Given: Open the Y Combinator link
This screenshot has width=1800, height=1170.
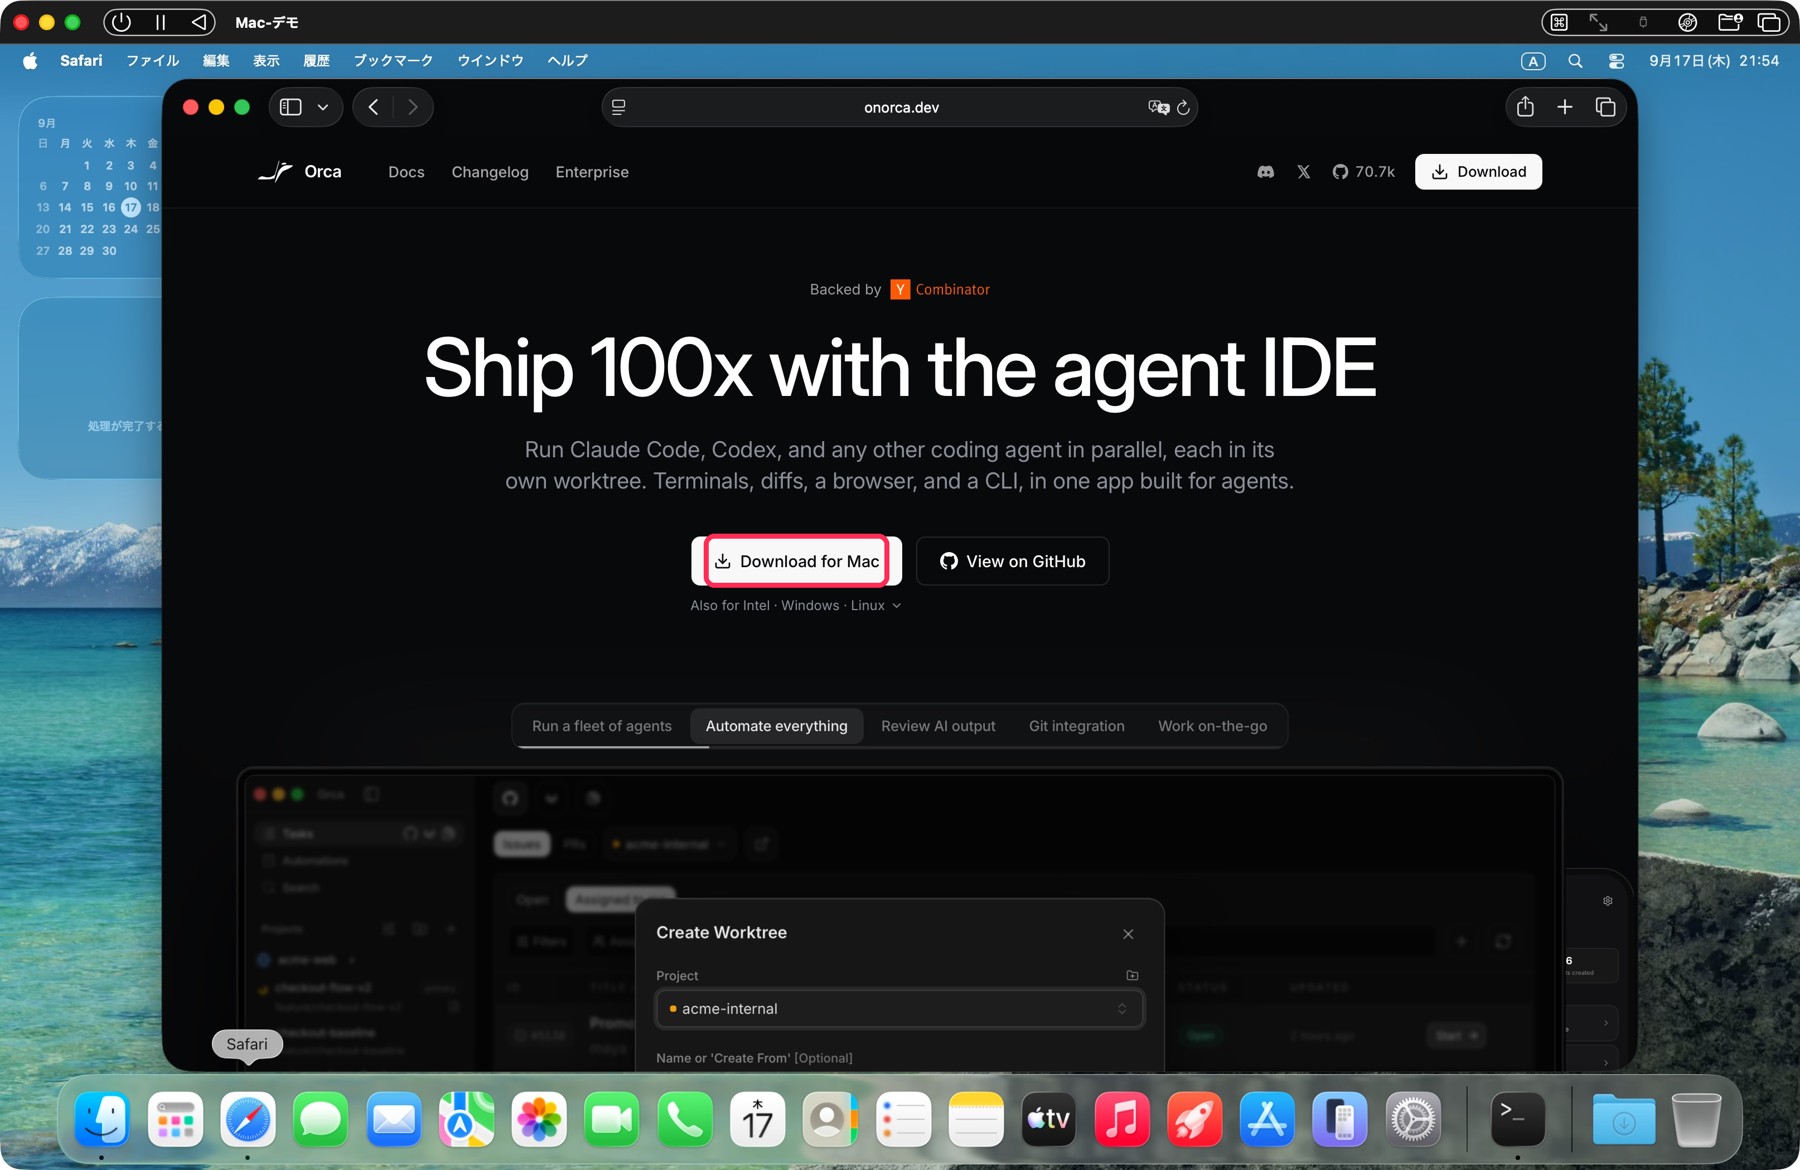Looking at the screenshot, I should point(940,289).
